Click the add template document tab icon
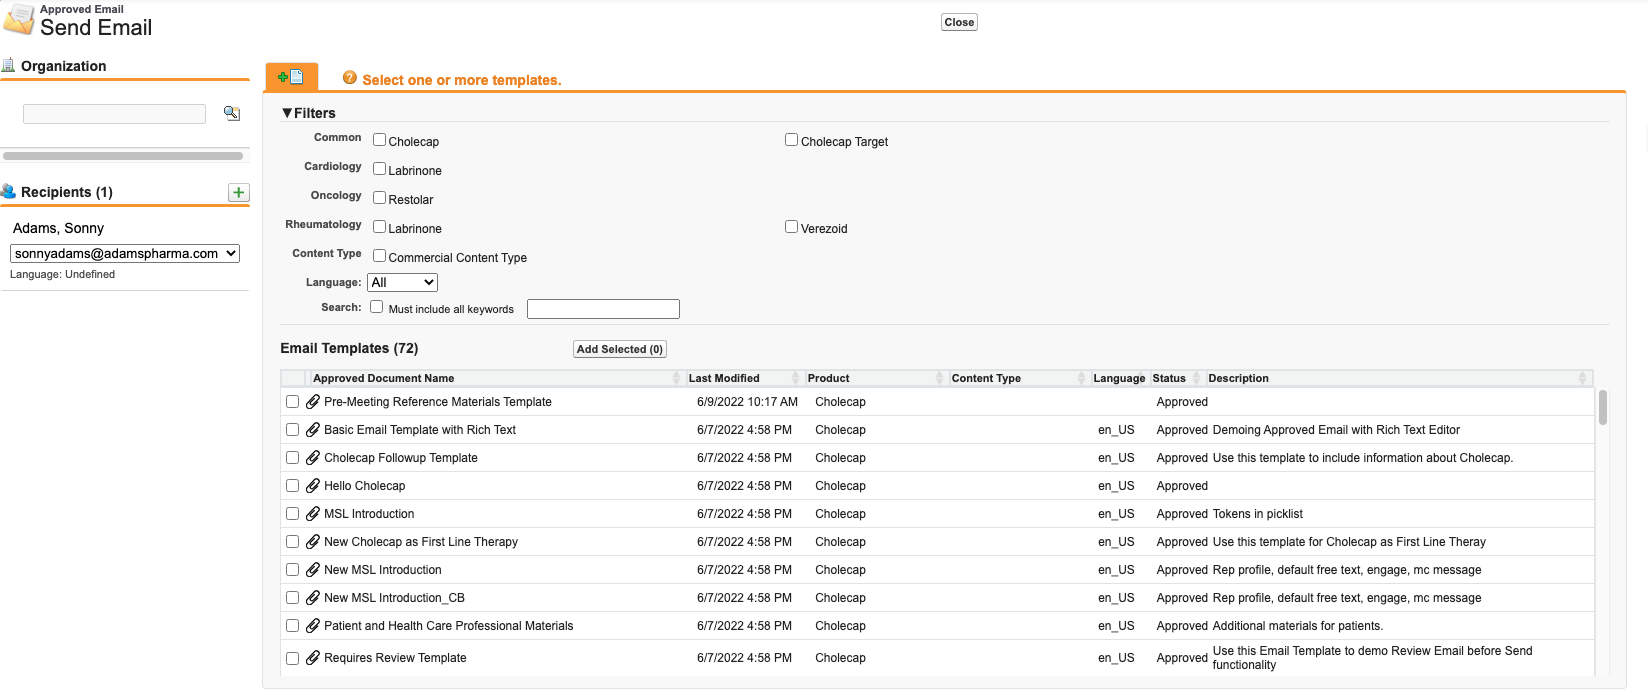This screenshot has width=1648, height=693. (291, 77)
